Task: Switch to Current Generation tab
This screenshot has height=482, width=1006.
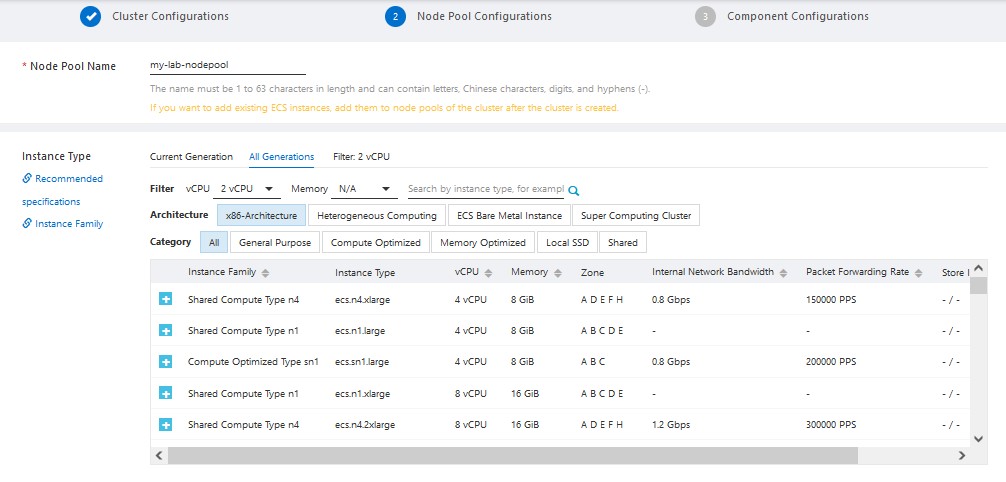Action: (191, 157)
